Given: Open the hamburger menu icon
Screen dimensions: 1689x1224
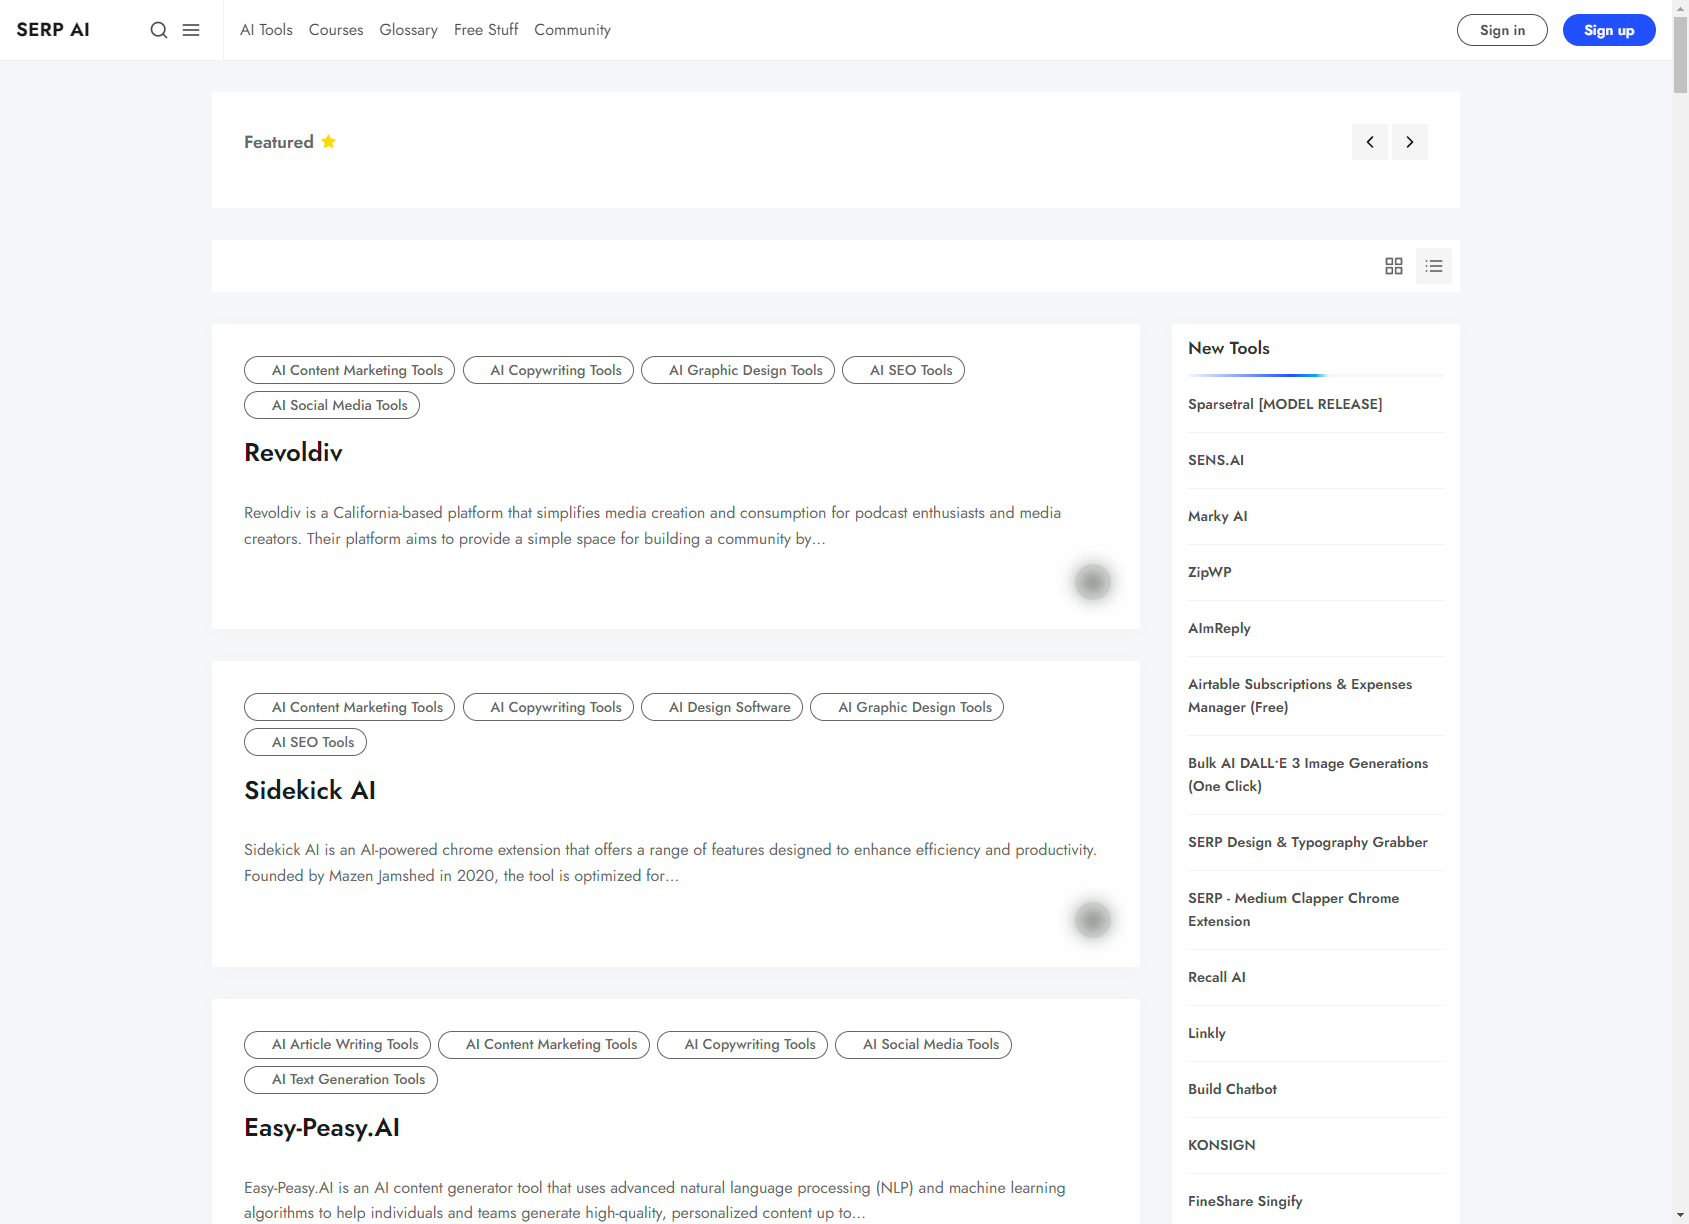Looking at the screenshot, I should click(191, 30).
